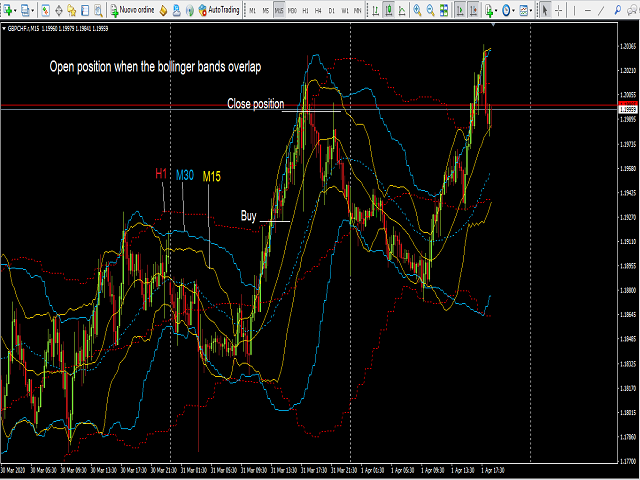The image size is (640, 480).
Task: Click the profiles icon
Action: (25, 10)
